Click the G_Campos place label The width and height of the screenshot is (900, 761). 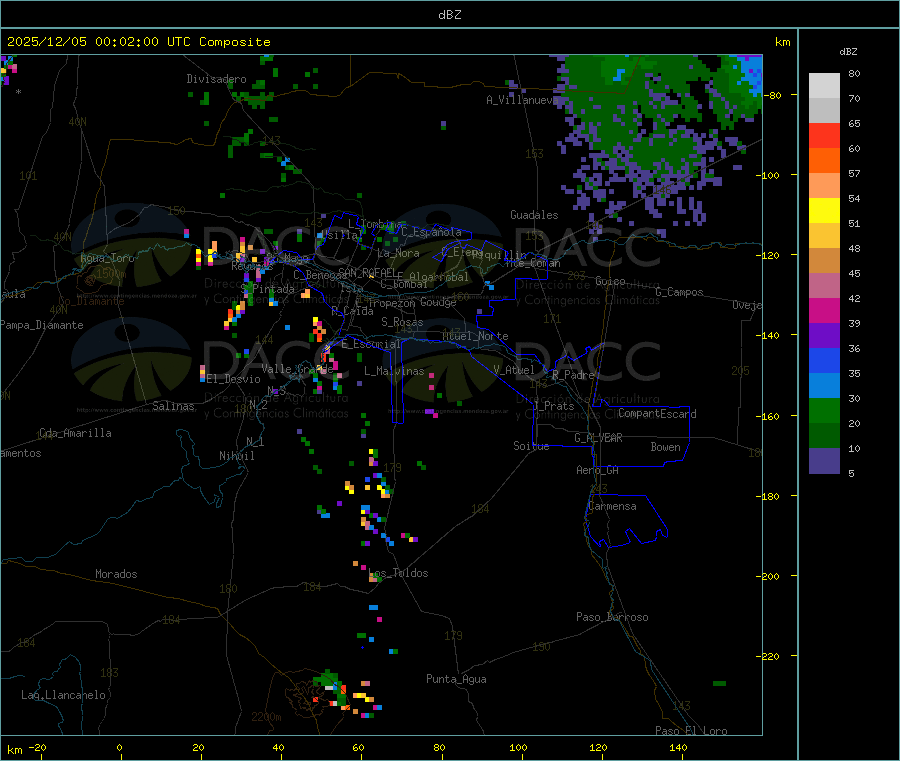point(680,292)
